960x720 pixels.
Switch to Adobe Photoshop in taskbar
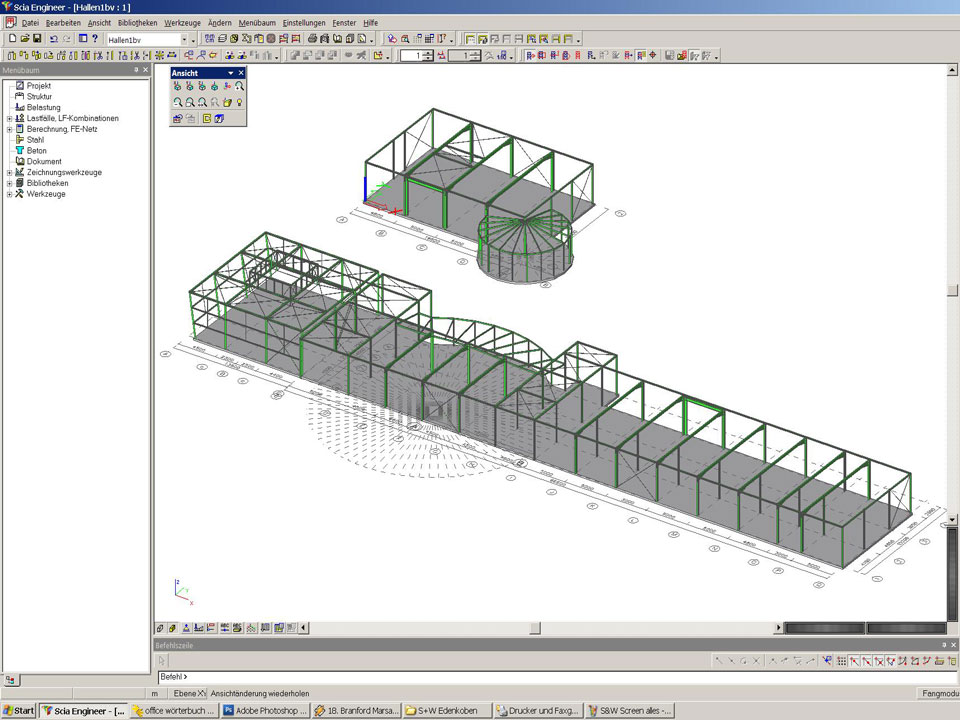coord(263,711)
